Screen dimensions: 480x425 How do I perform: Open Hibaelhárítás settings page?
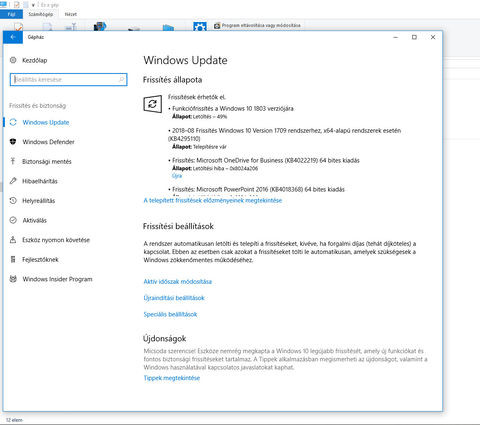[x=40, y=181]
